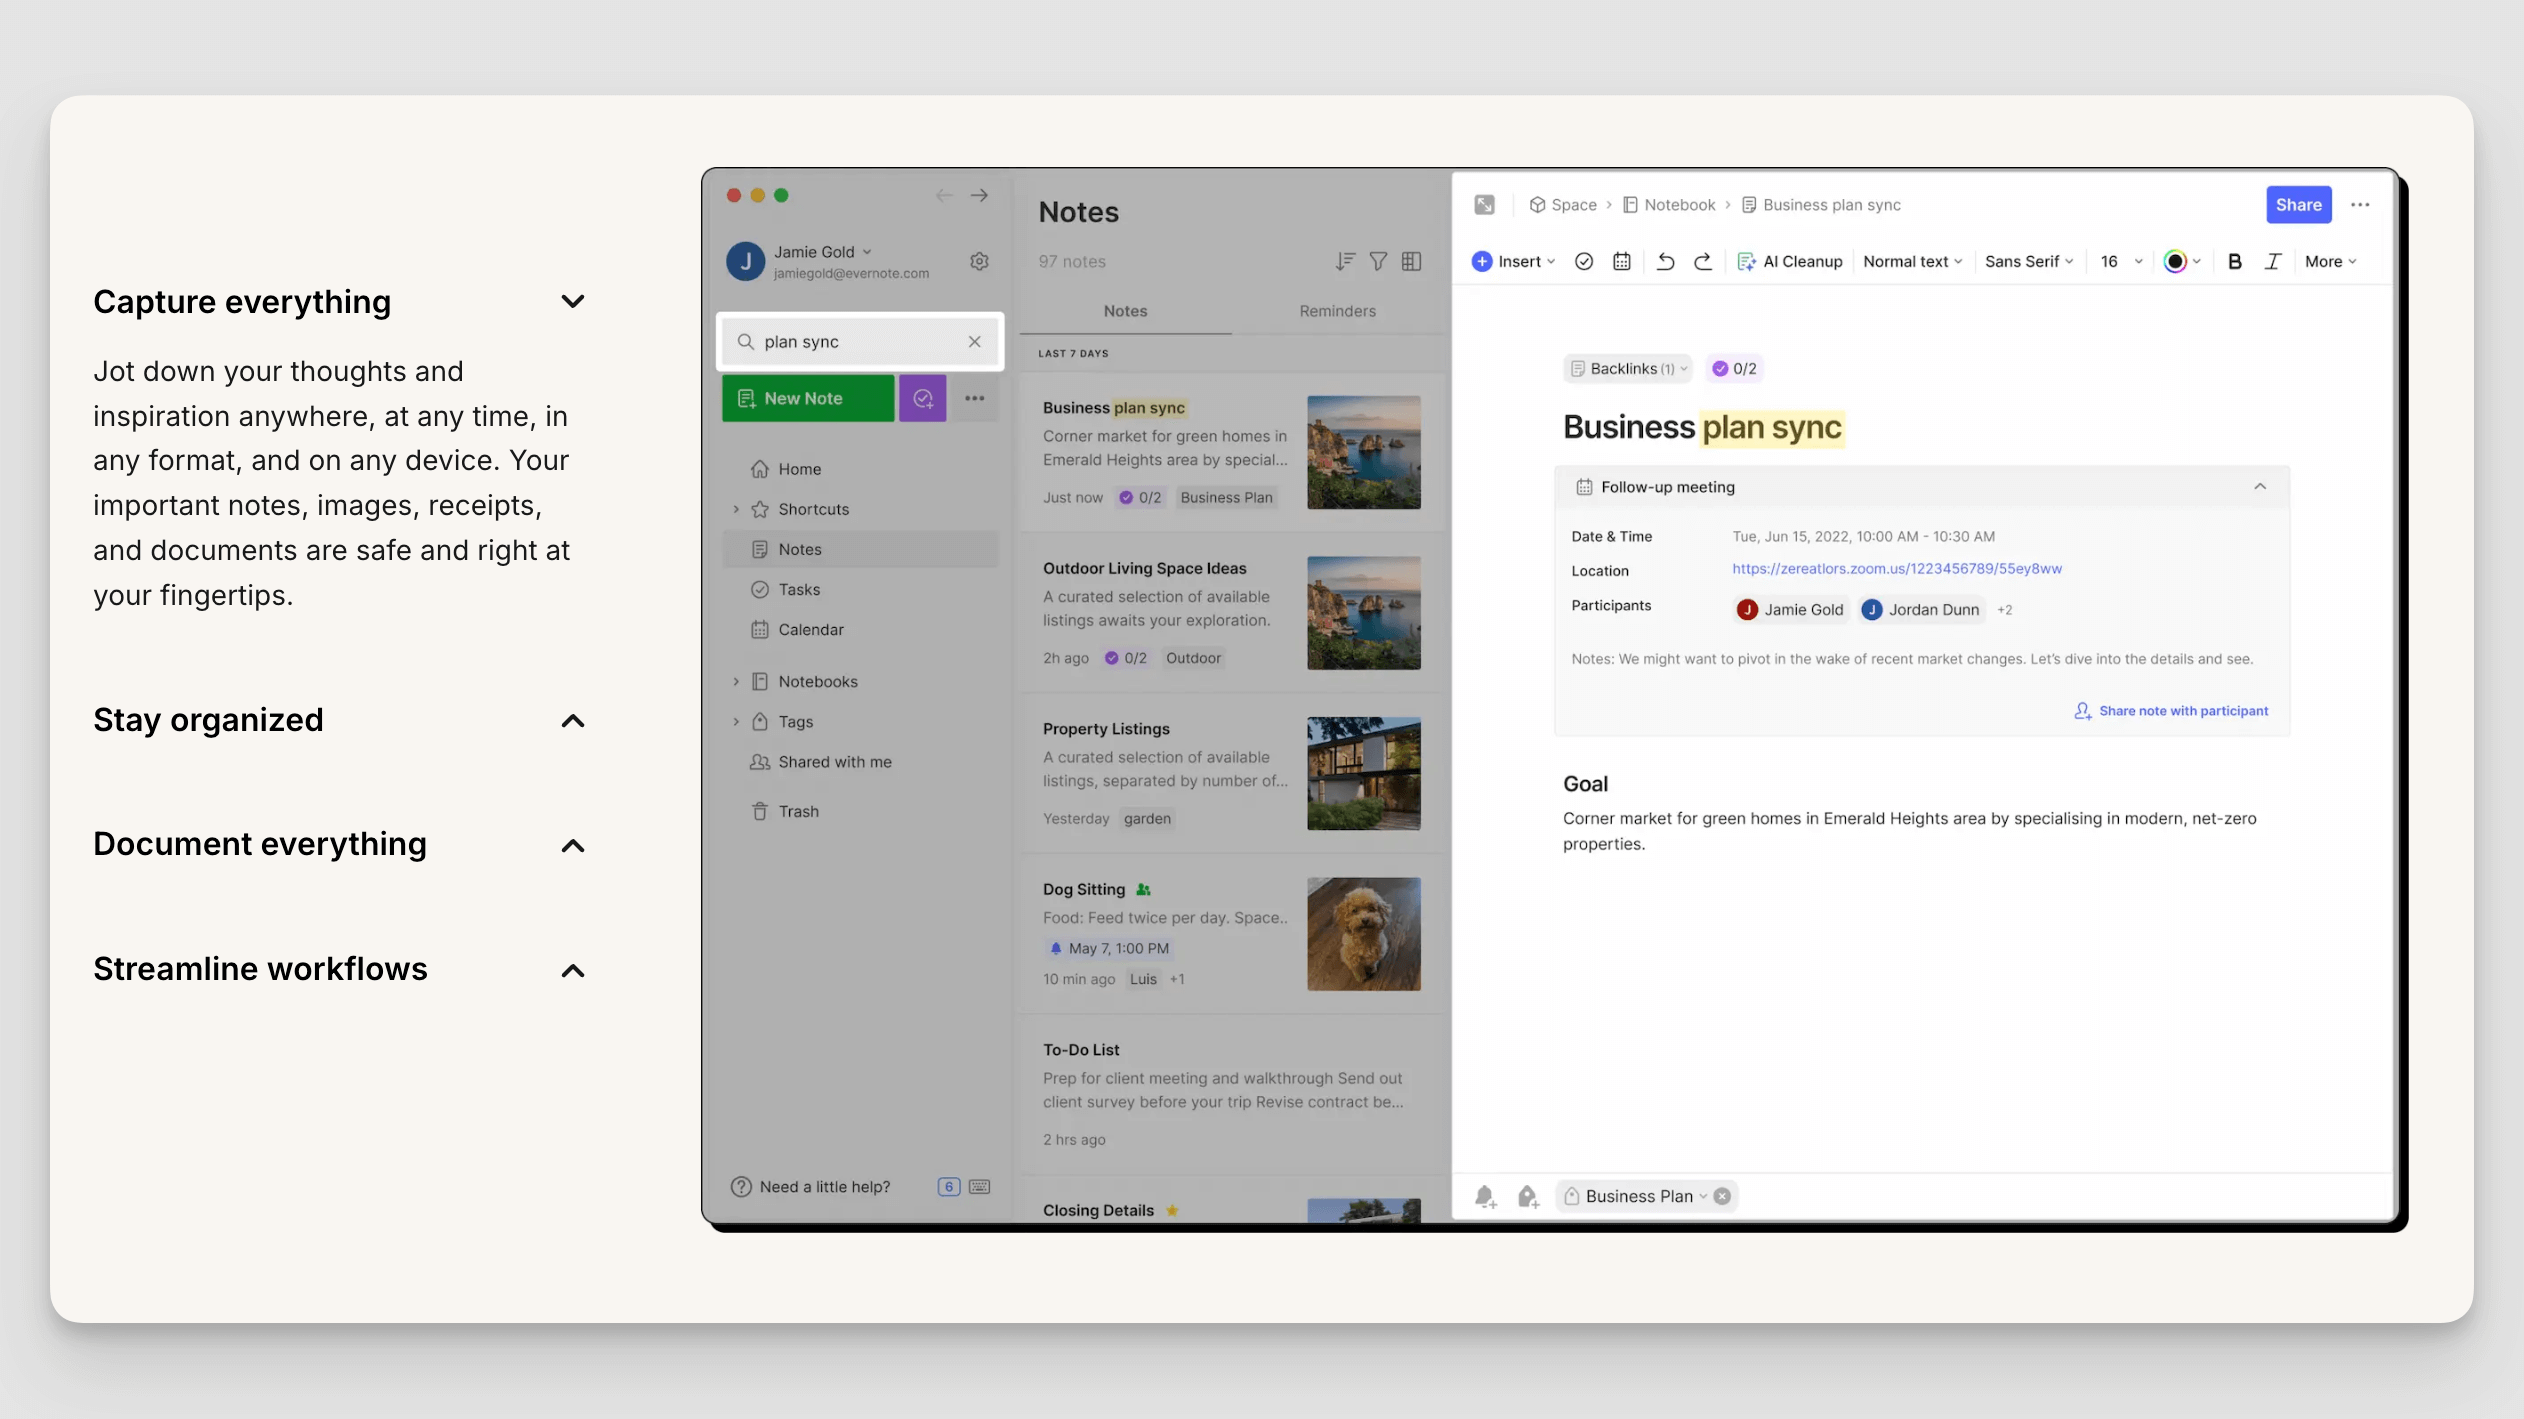This screenshot has width=2524, height=1419.
Task: Apply italic formatting
Action: click(x=2272, y=261)
